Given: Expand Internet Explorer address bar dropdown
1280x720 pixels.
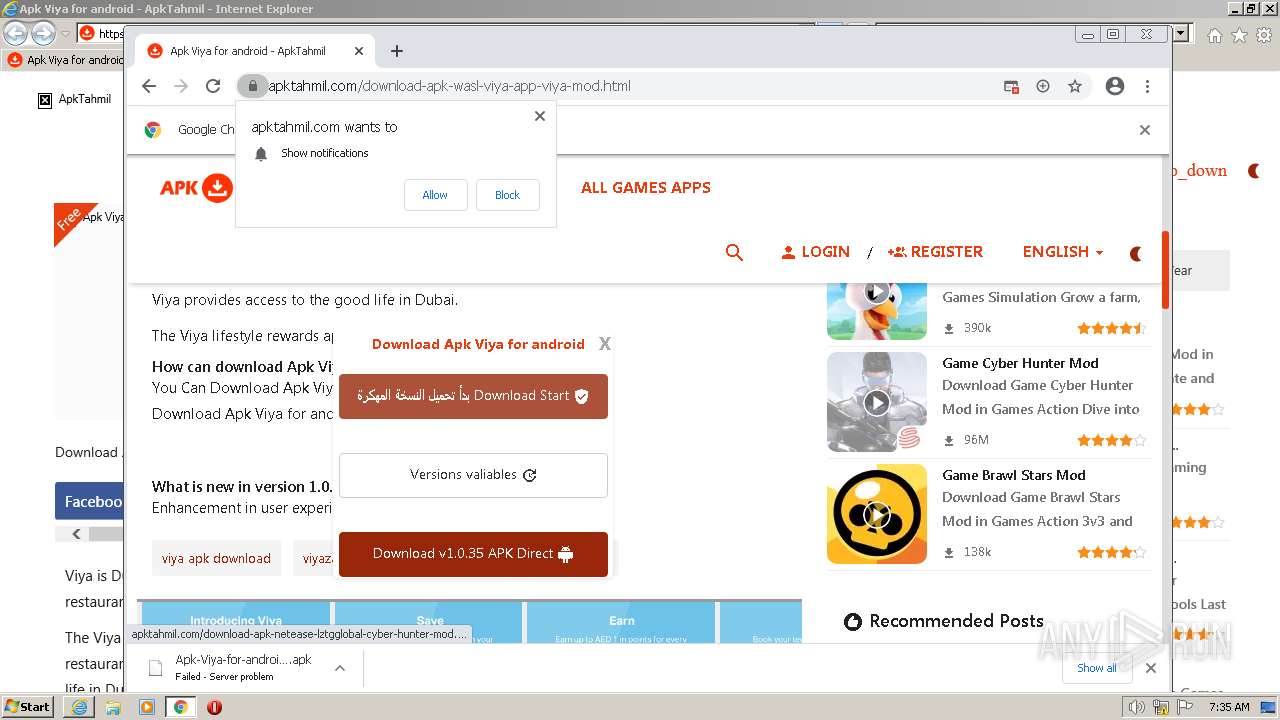Looking at the screenshot, I should click(x=1181, y=33).
